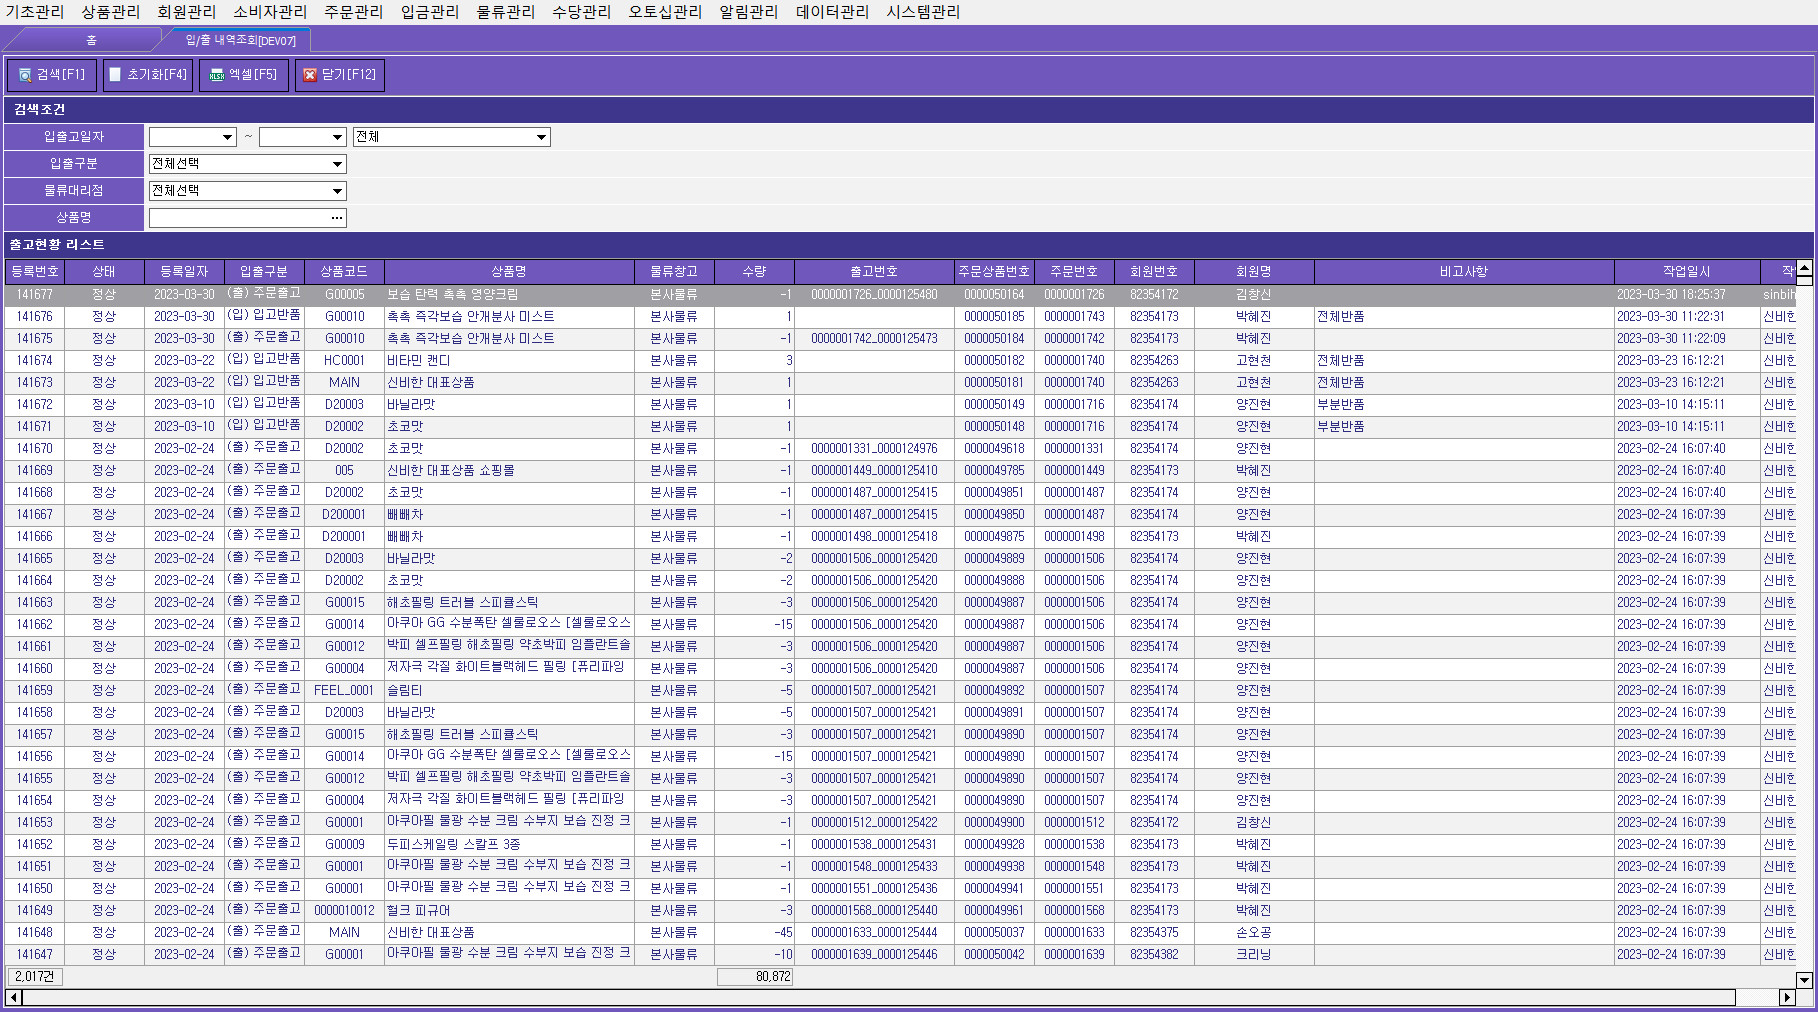Sort by the 등록번호 column header
Viewport: 1818px width, 1012px height.
coord(35,272)
